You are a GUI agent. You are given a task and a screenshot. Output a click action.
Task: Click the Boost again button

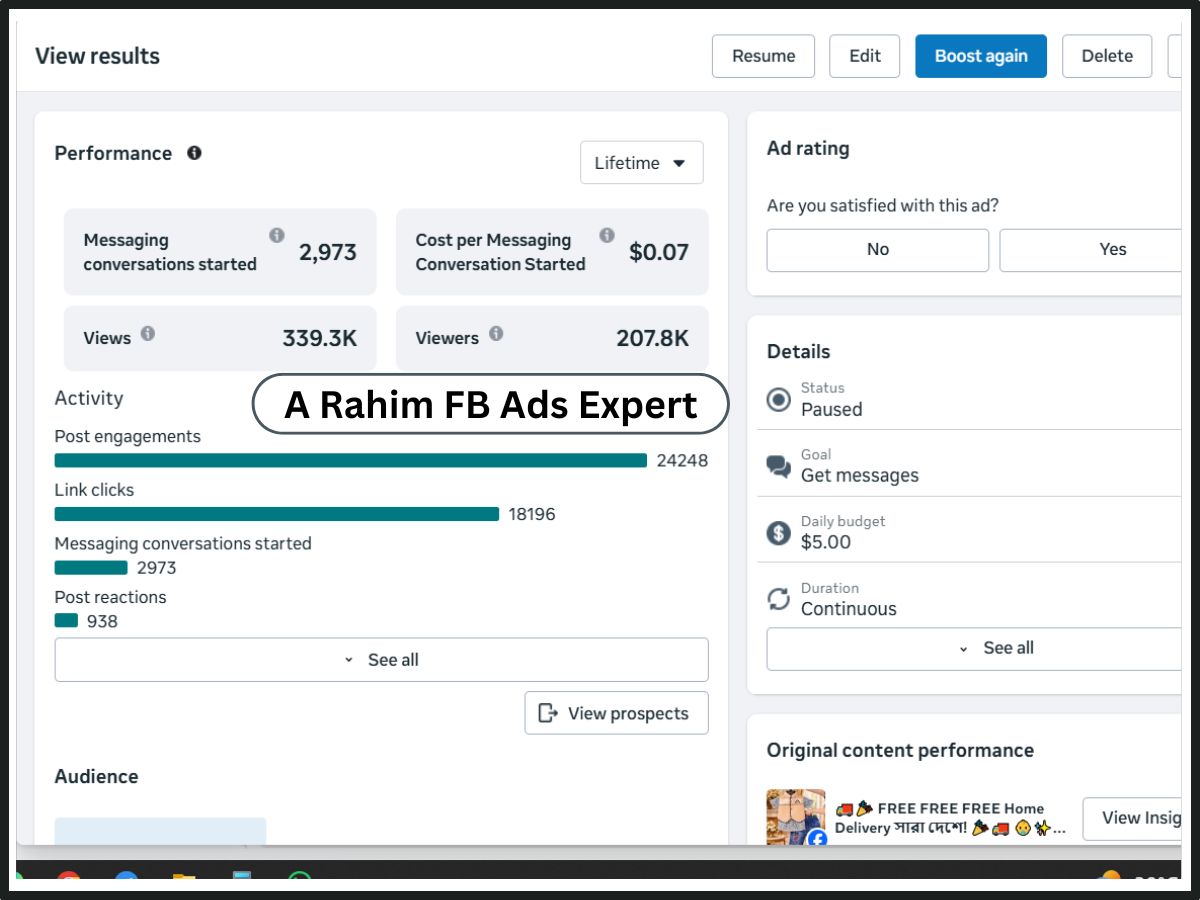coord(981,56)
